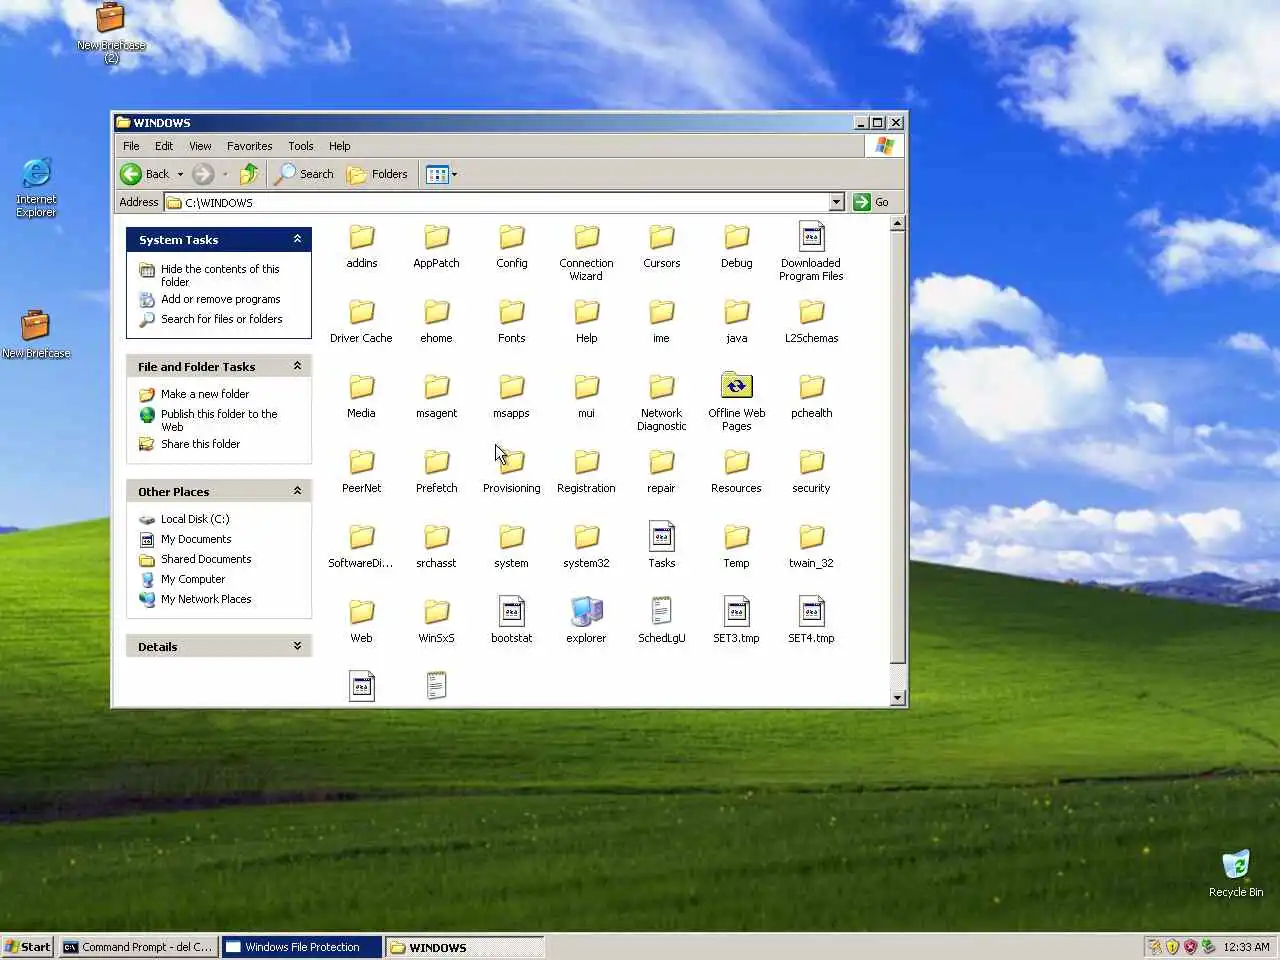Viewport: 1280px width, 960px height.
Task: Select New Briefcase (2) desktop icon
Action: [111, 33]
